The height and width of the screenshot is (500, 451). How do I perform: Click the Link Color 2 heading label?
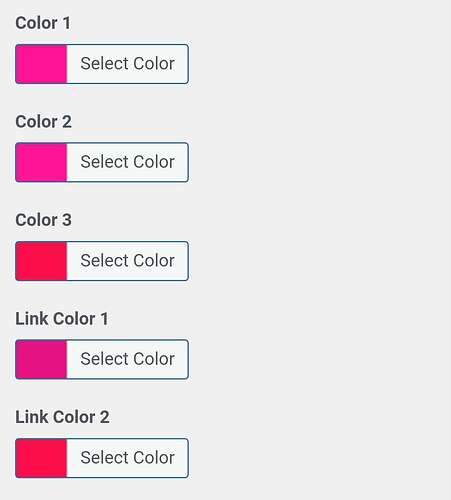click(x=62, y=417)
